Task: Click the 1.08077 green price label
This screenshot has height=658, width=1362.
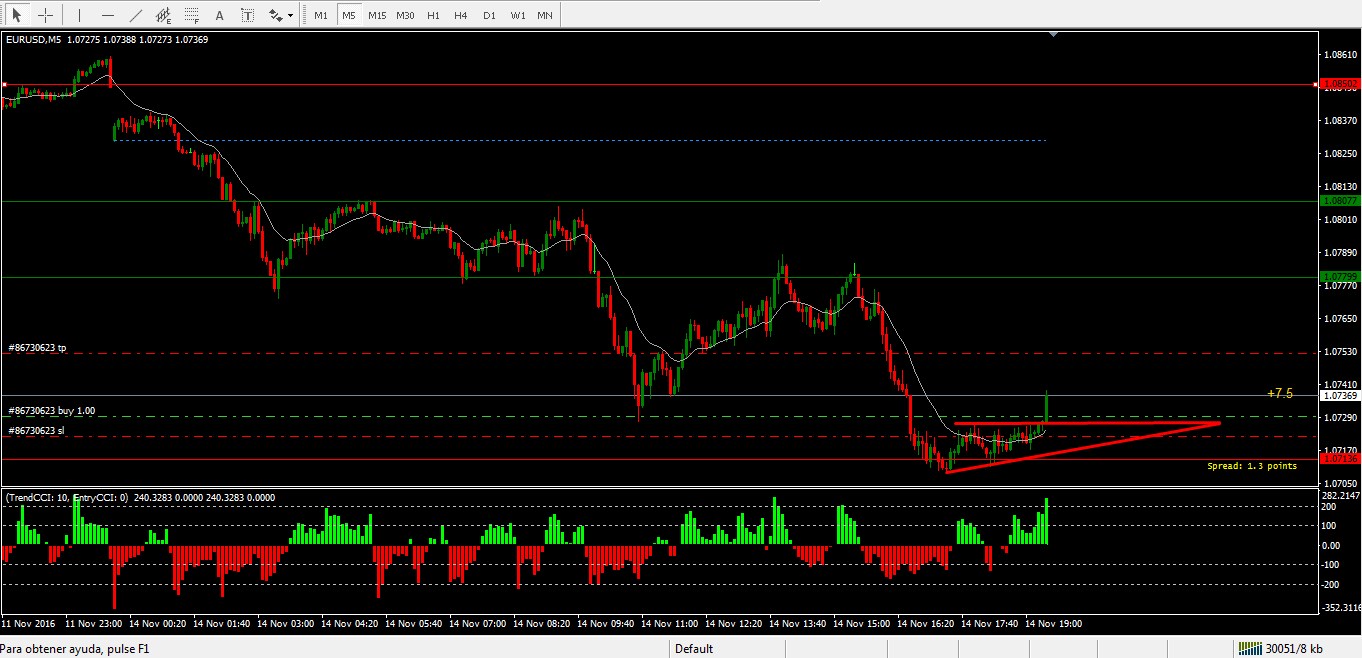Action: click(x=1339, y=200)
